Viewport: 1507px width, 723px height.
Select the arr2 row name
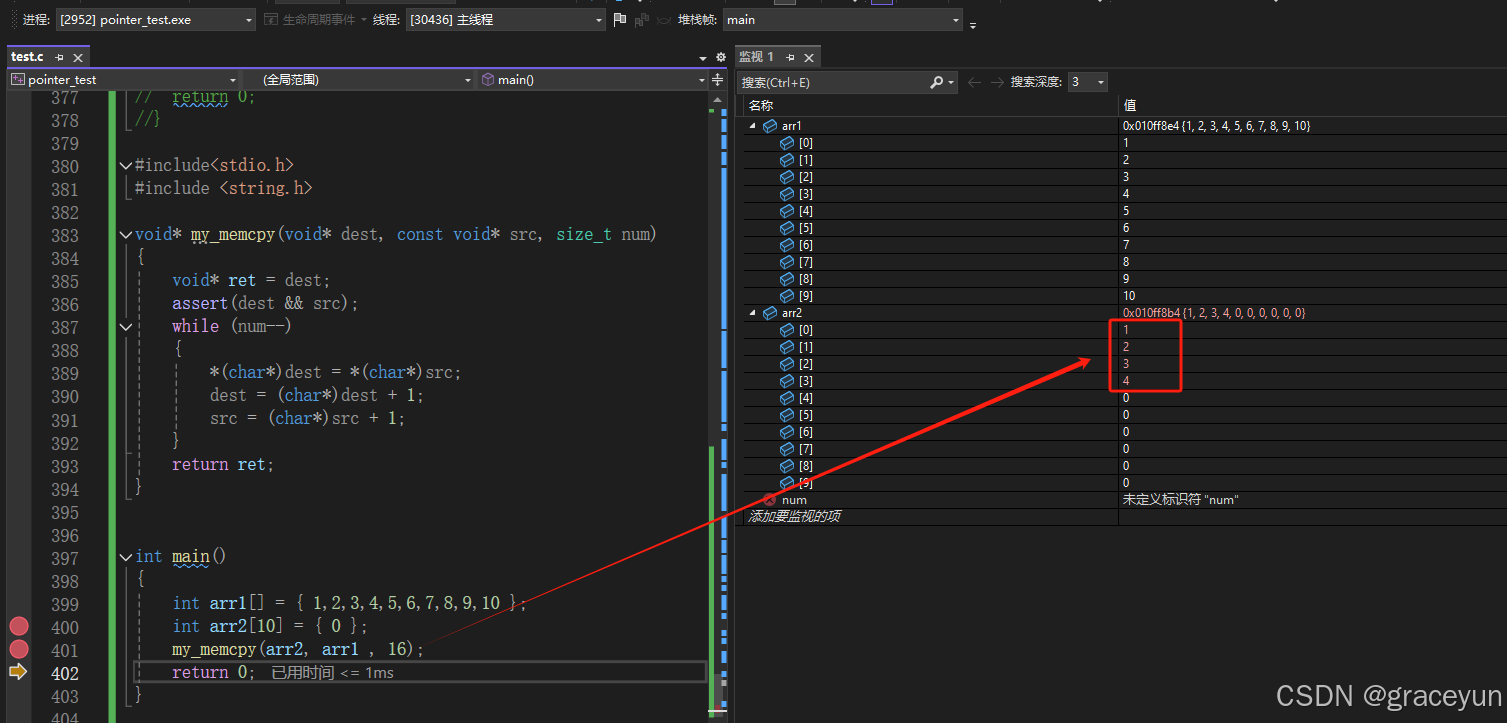[791, 313]
